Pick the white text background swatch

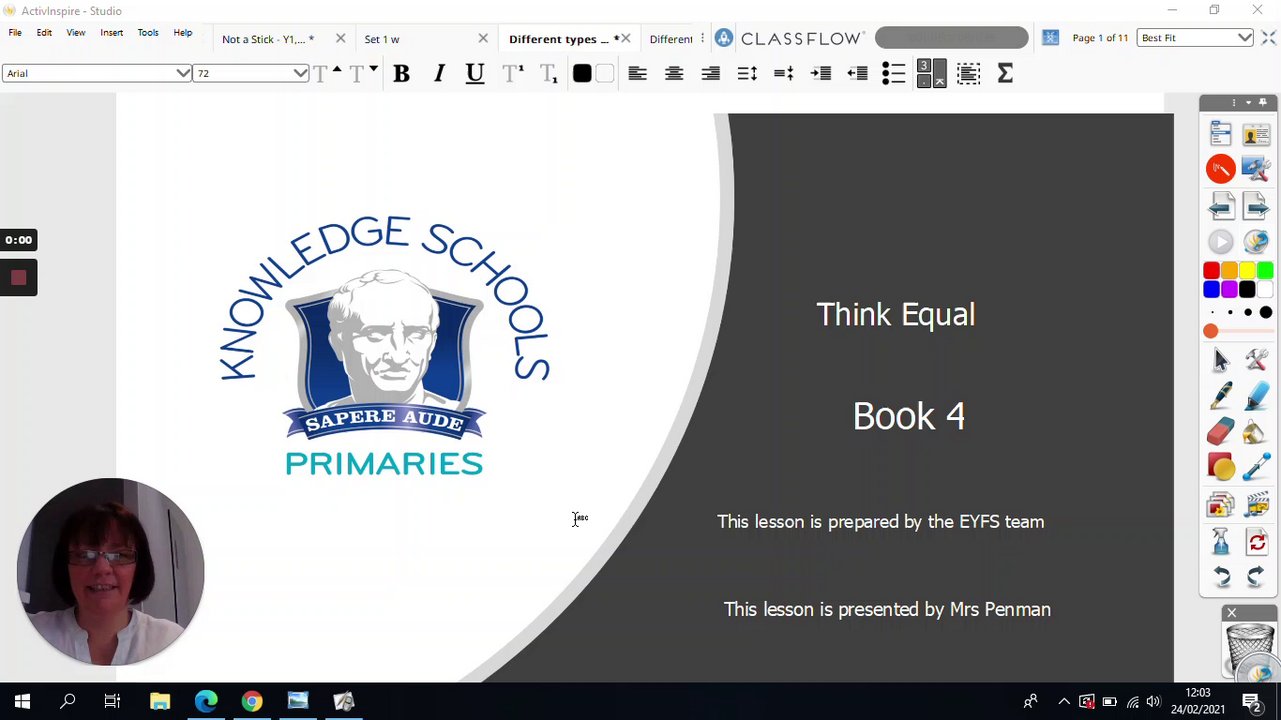604,74
